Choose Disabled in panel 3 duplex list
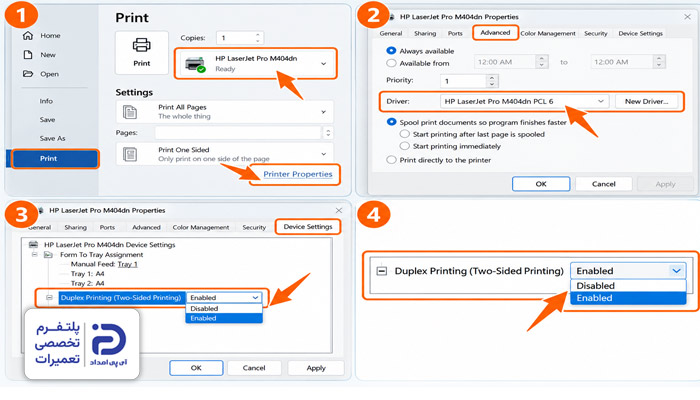 tap(224, 308)
